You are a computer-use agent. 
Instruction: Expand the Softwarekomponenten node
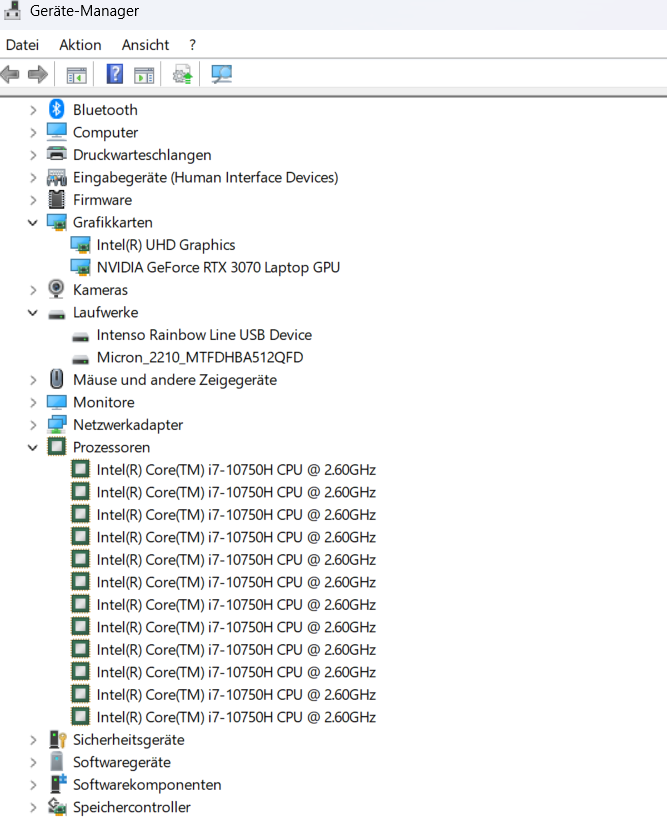33,785
